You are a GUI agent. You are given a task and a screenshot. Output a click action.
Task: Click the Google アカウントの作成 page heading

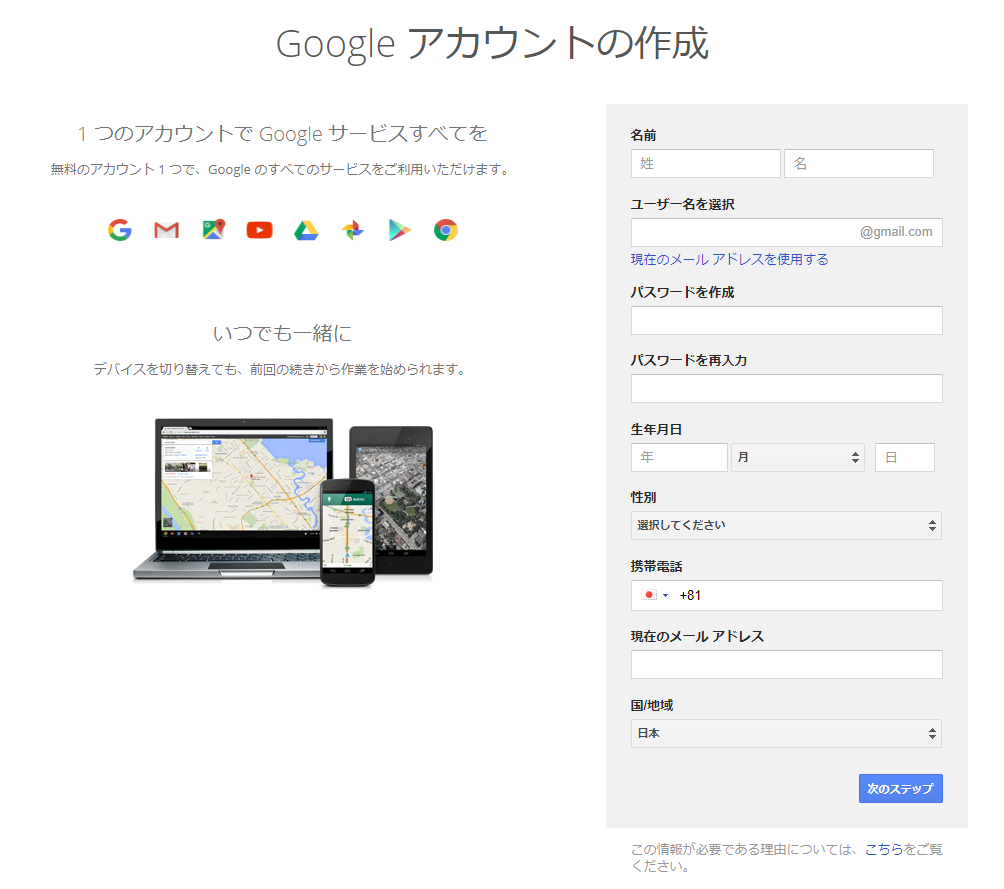tap(492, 44)
